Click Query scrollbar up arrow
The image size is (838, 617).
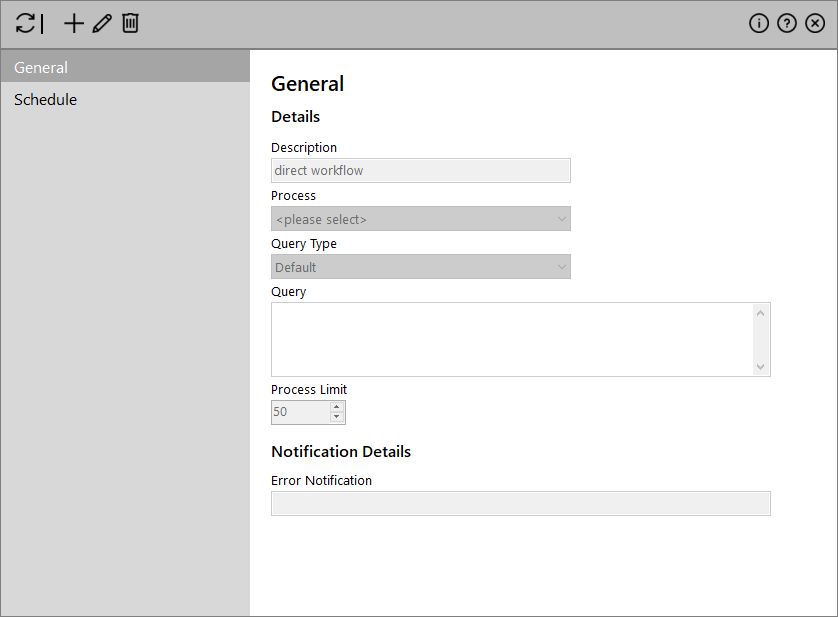coord(761,313)
